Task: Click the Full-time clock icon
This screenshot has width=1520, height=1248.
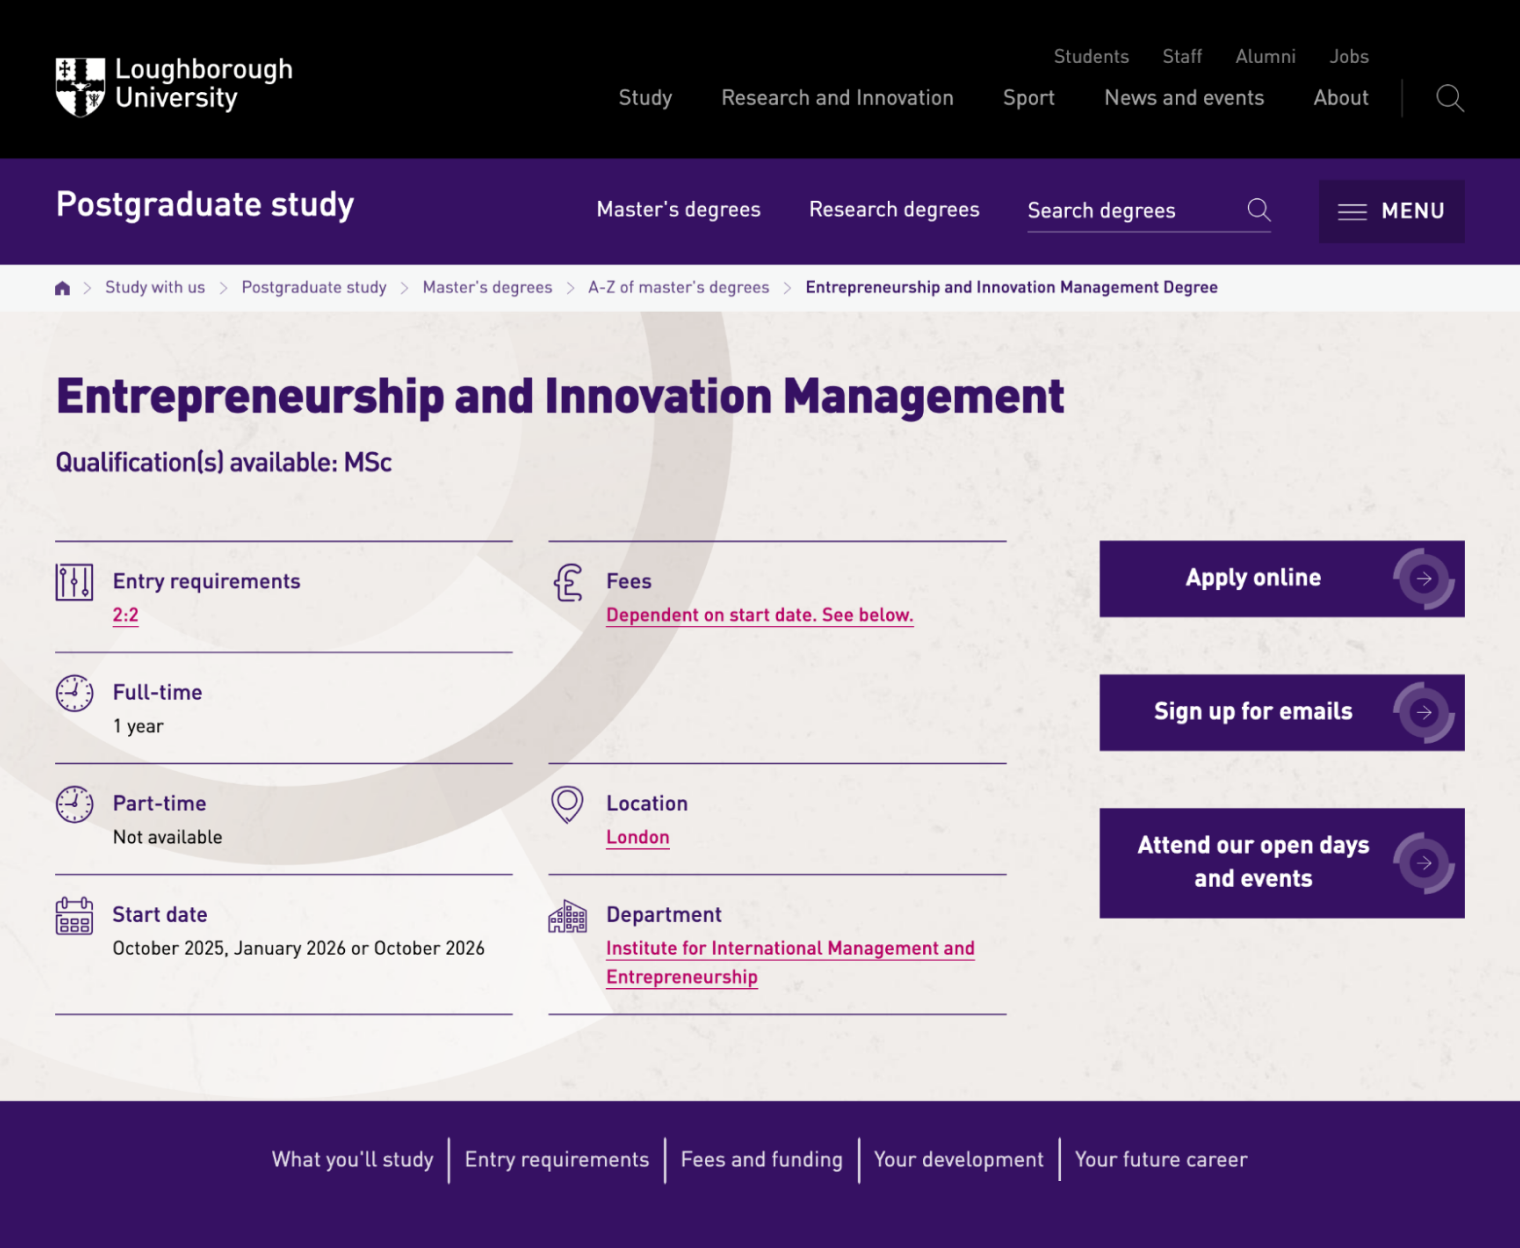Action: (74, 693)
